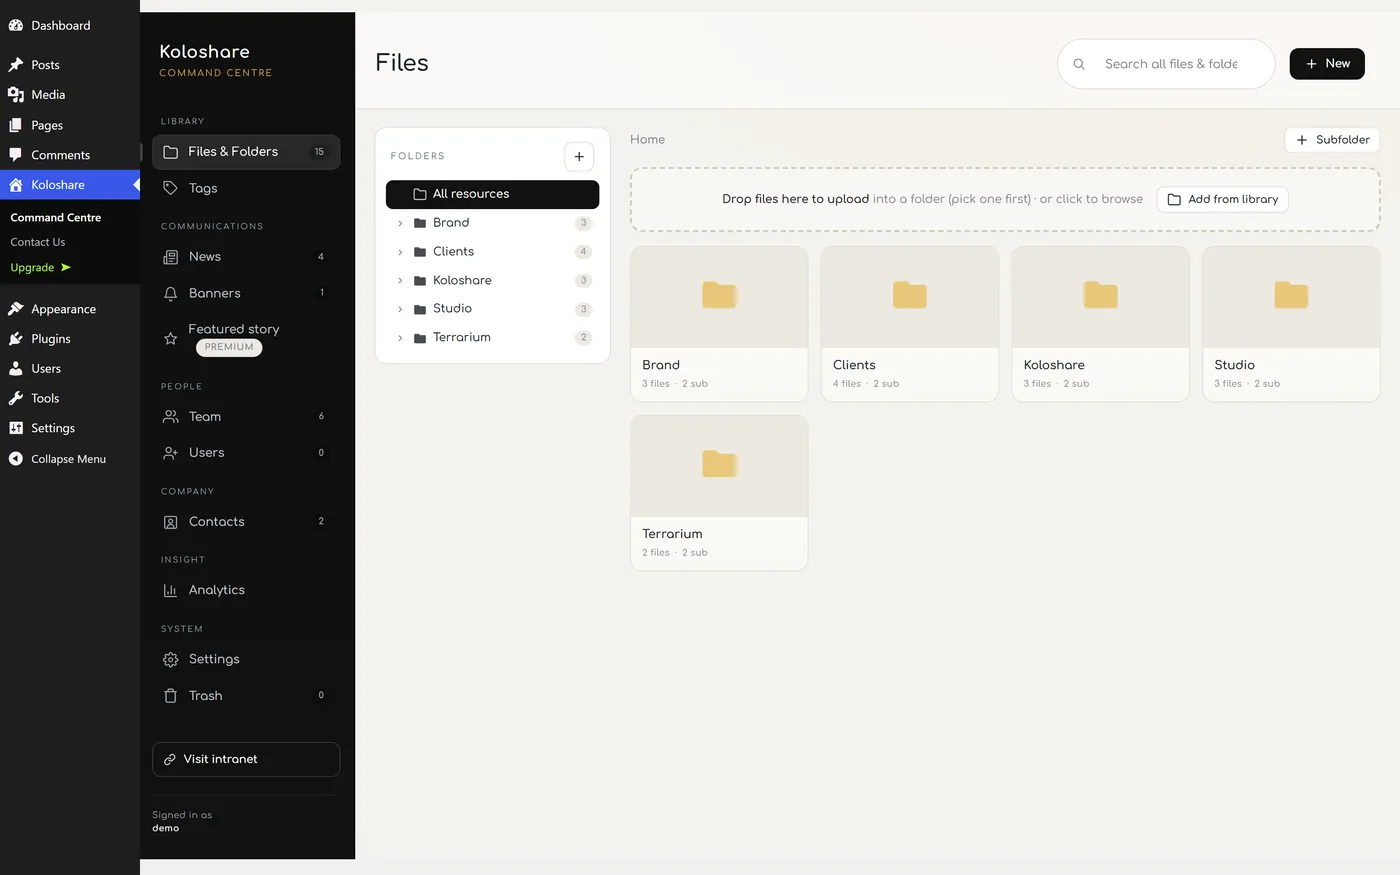
Task: Click the Comments bubble icon
Action: (16, 155)
